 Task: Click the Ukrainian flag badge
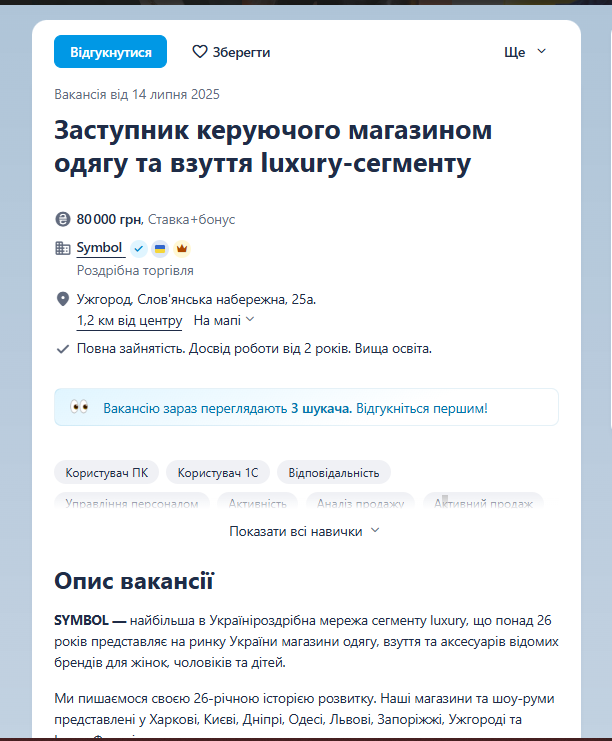pos(160,249)
